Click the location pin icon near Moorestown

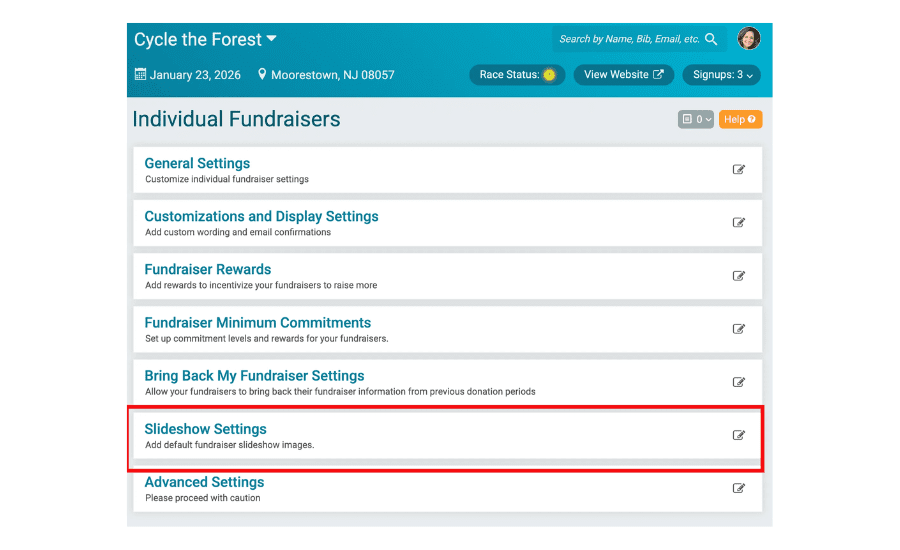pyautogui.click(x=262, y=74)
